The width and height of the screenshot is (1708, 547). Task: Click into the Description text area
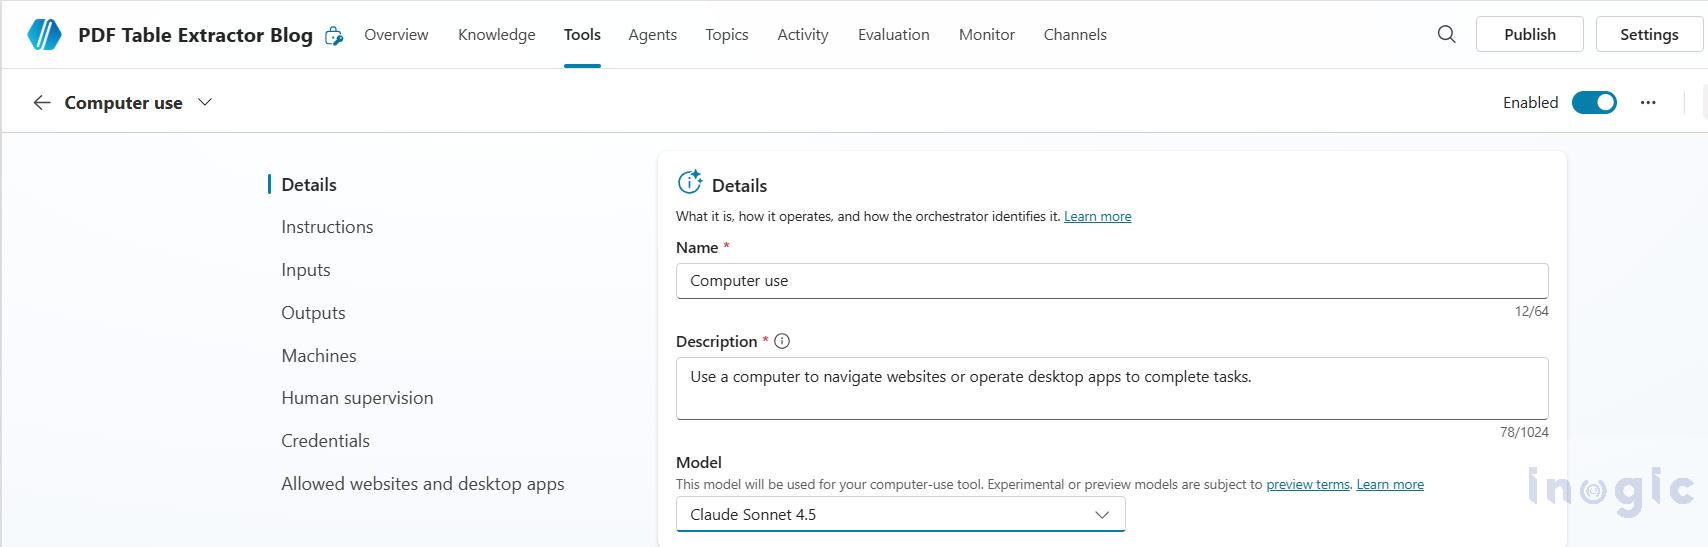pyautogui.click(x=1112, y=388)
